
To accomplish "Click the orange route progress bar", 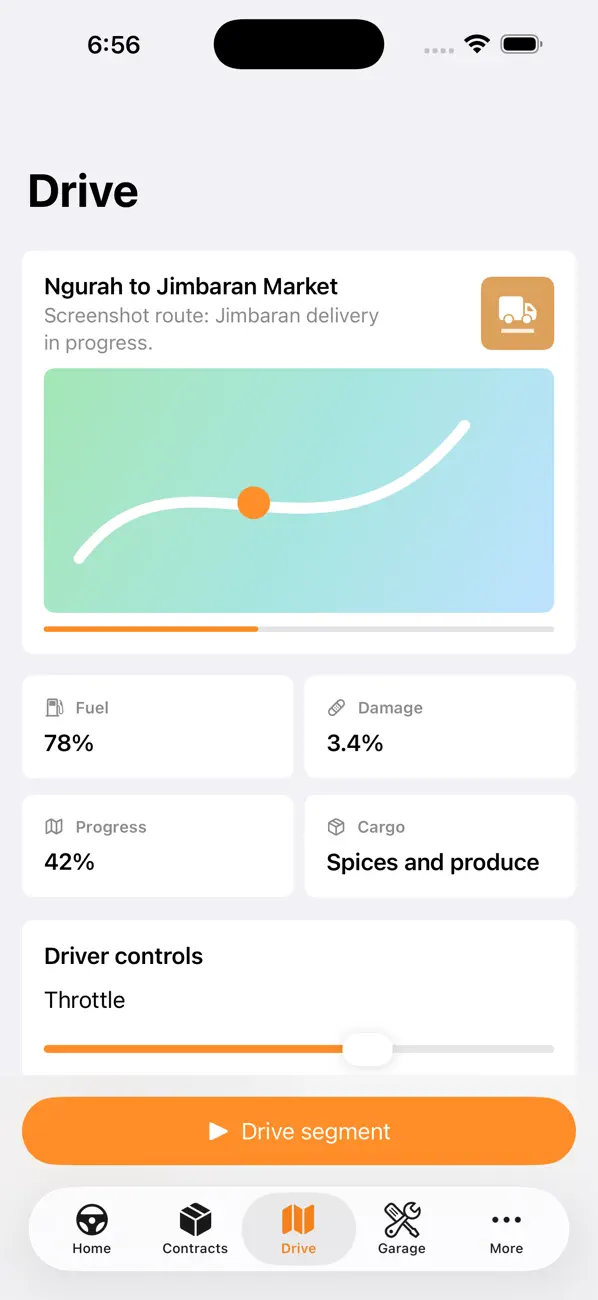I will 151,629.
